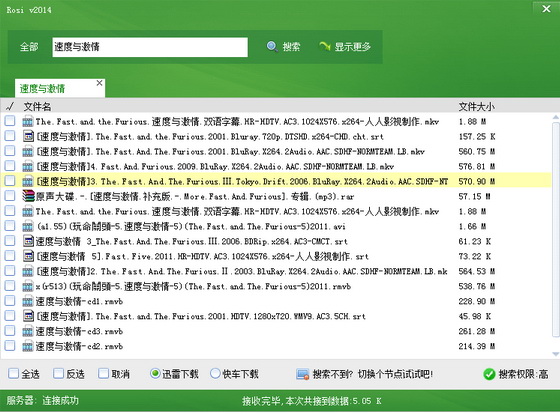Click subtitle icon of the 61.23 K row

28,241
